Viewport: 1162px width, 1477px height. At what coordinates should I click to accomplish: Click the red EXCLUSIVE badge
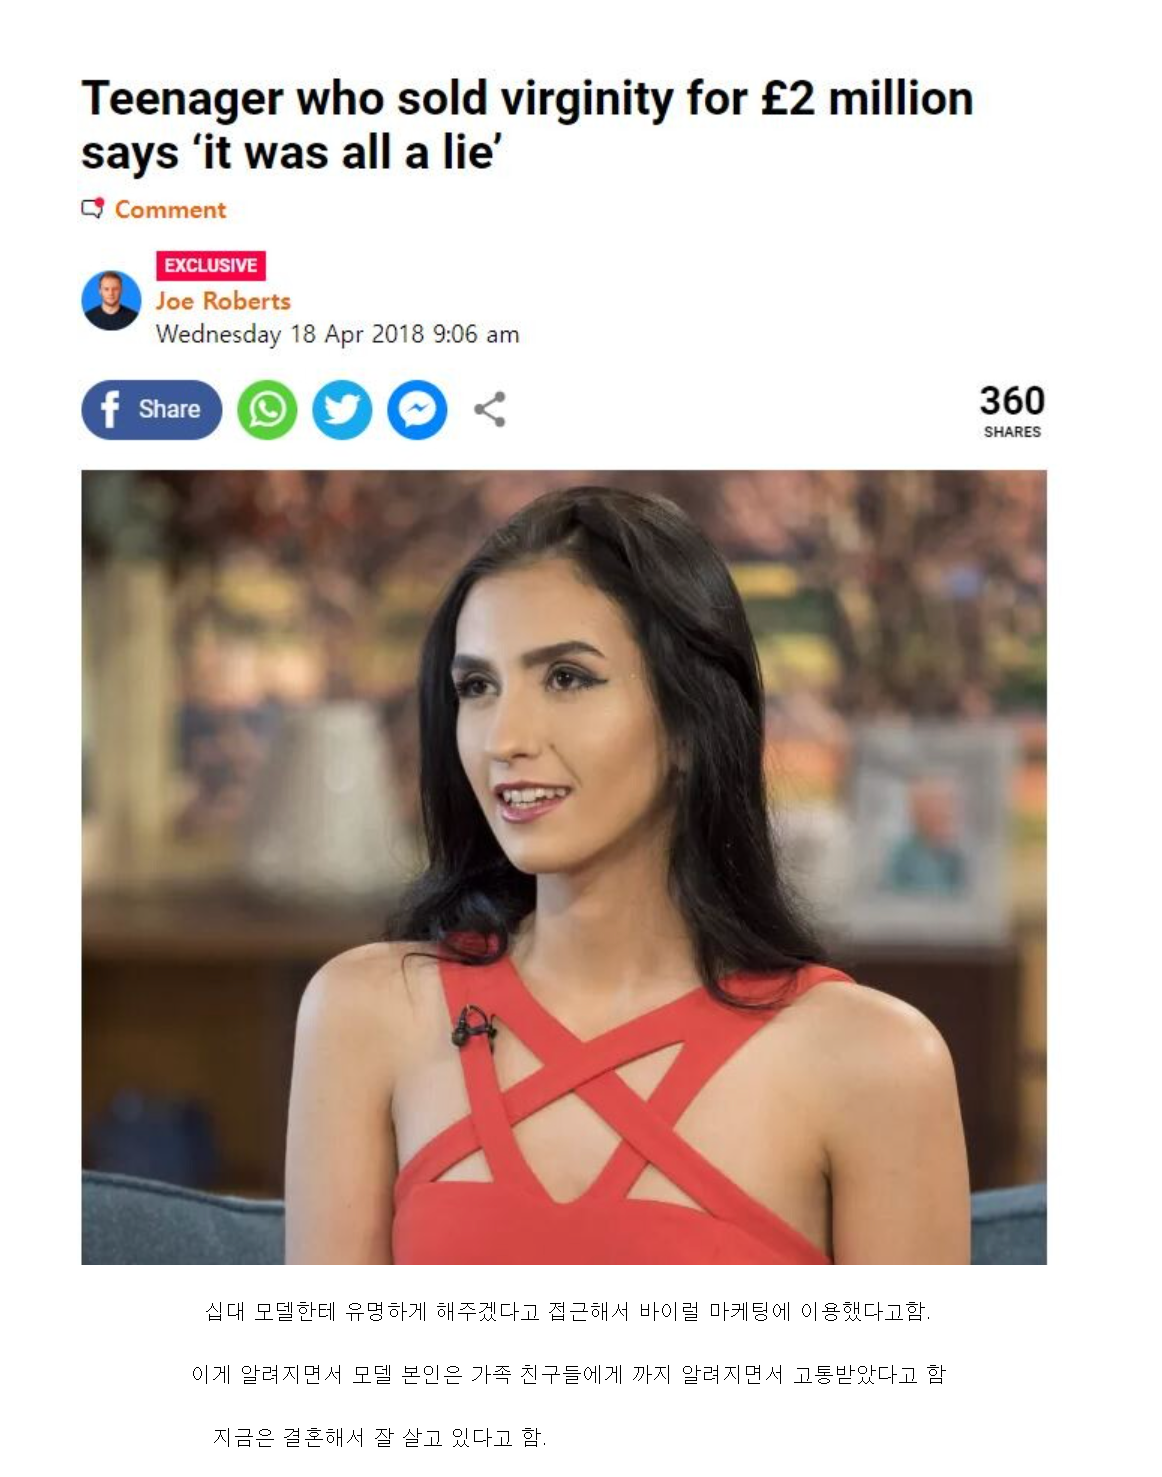tap(211, 265)
